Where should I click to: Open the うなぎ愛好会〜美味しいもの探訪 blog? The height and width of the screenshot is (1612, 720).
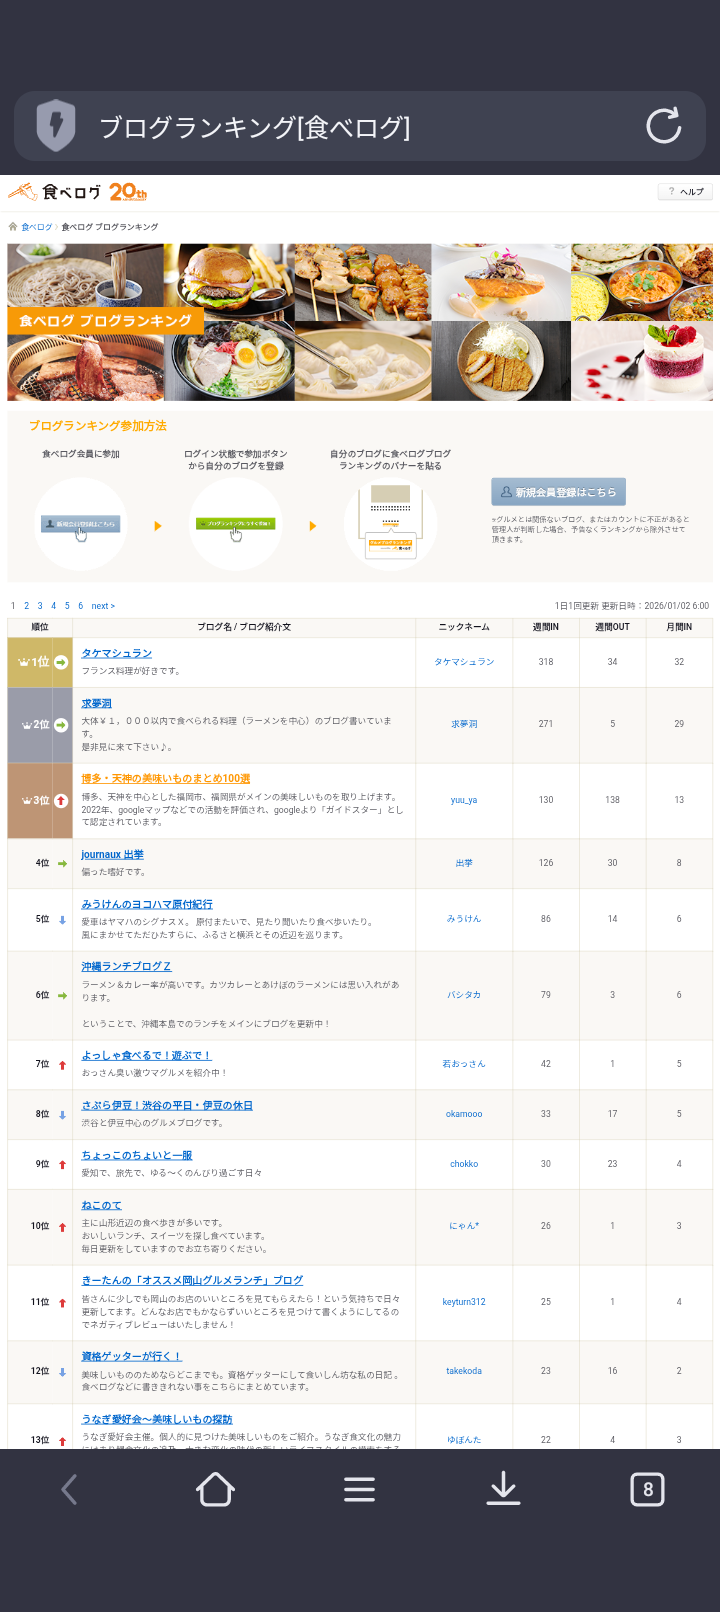click(x=157, y=1419)
